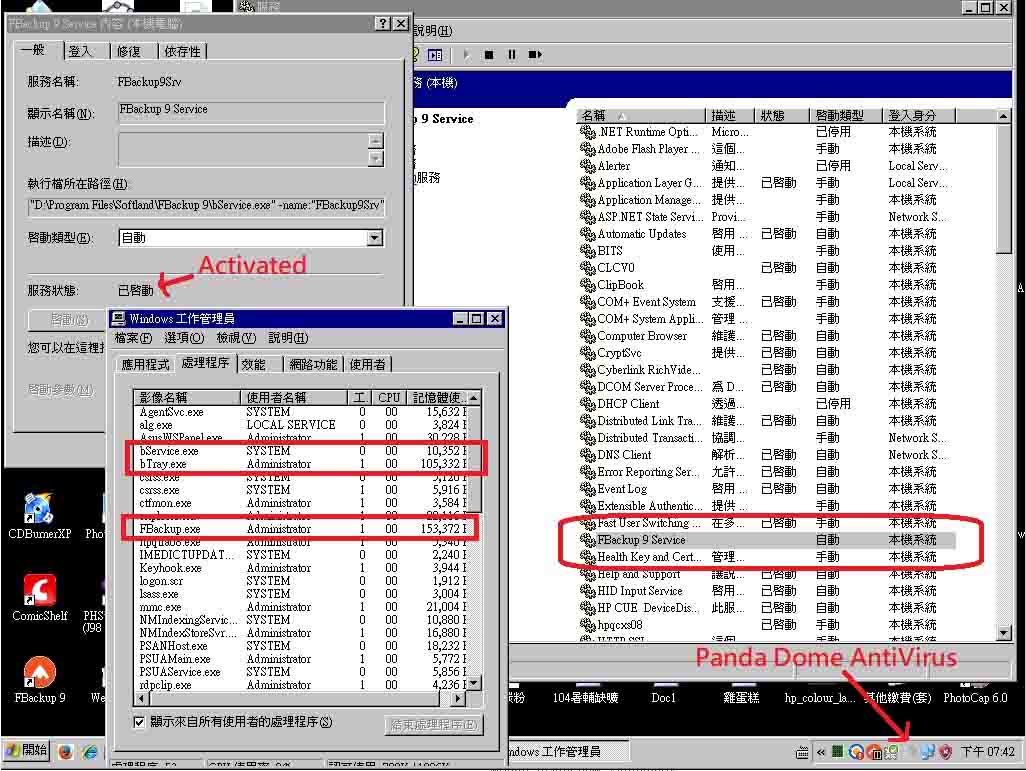The width and height of the screenshot is (1026, 771).
Task: Open the 網路功能 tab in Task Manager
Action: [x=313, y=365]
